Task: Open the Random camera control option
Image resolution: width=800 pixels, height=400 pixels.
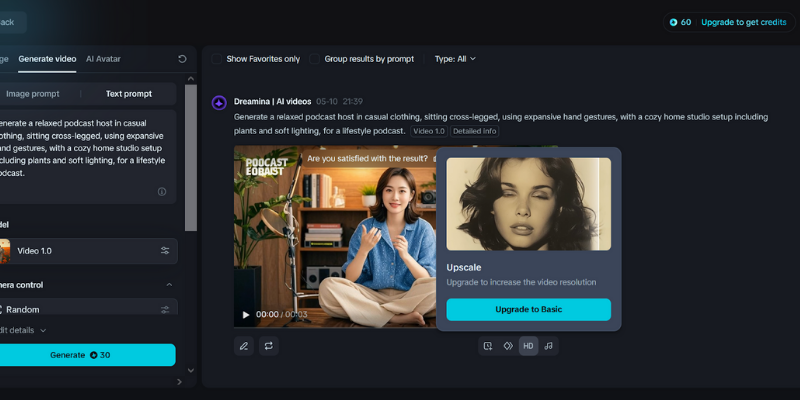Action: (88, 308)
